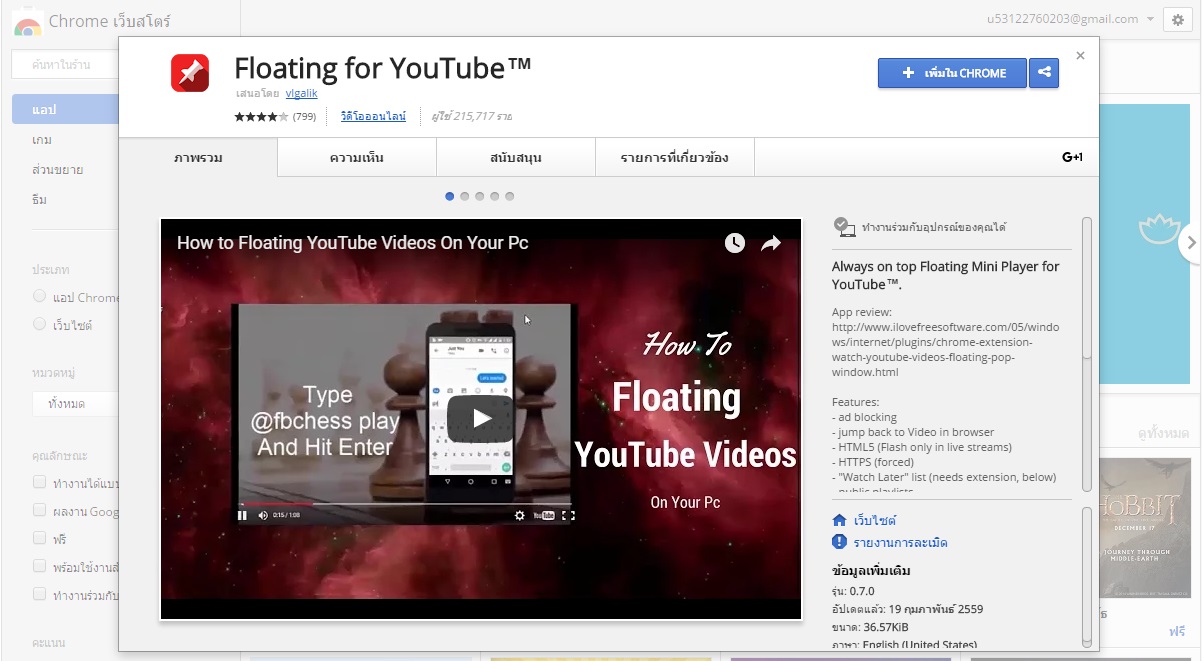1203x661 pixels.
Task: Click the app review URL text
Action: [x=945, y=349]
